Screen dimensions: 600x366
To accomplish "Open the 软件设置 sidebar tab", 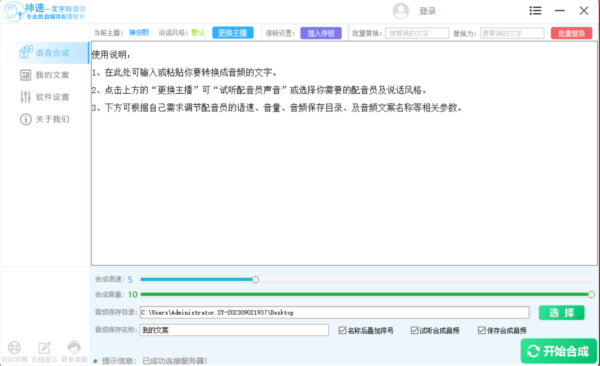I will pyautogui.click(x=45, y=97).
